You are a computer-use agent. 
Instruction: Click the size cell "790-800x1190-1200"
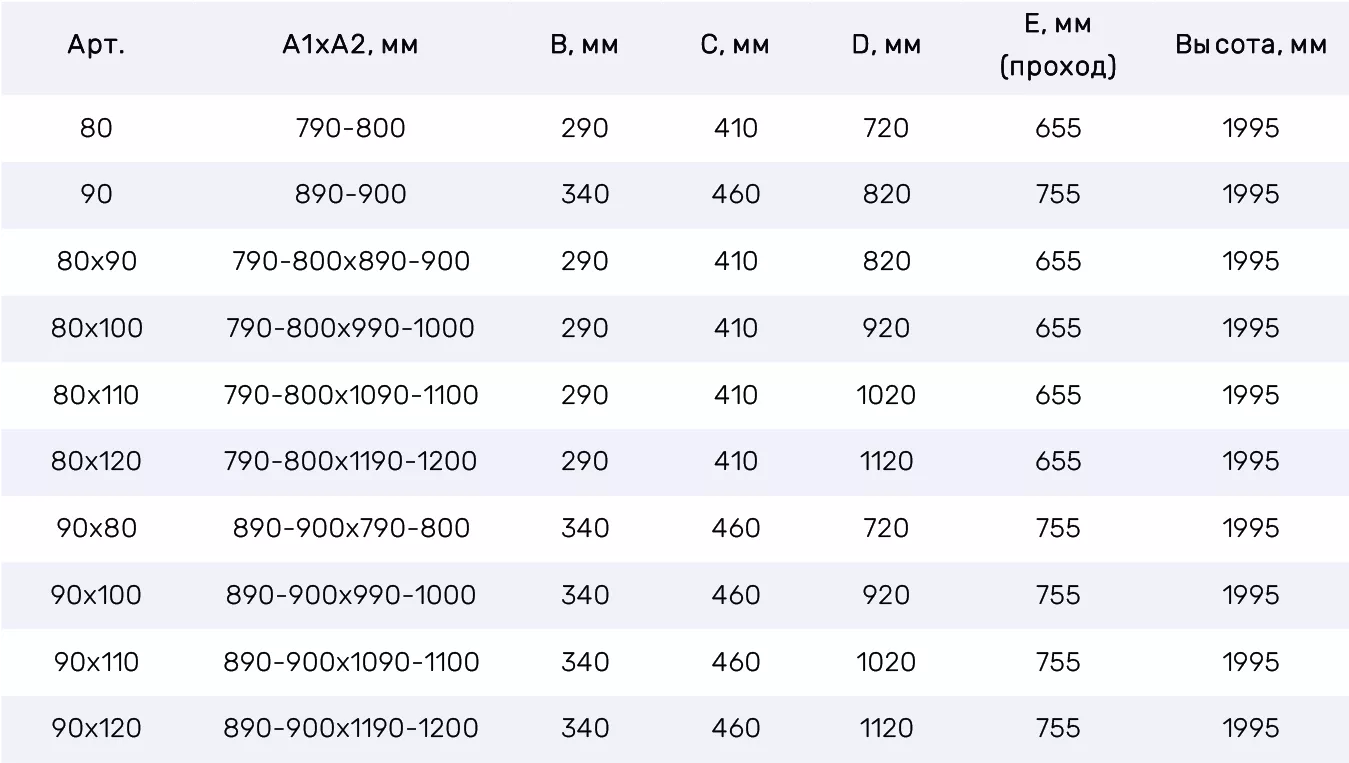pyautogui.click(x=350, y=461)
